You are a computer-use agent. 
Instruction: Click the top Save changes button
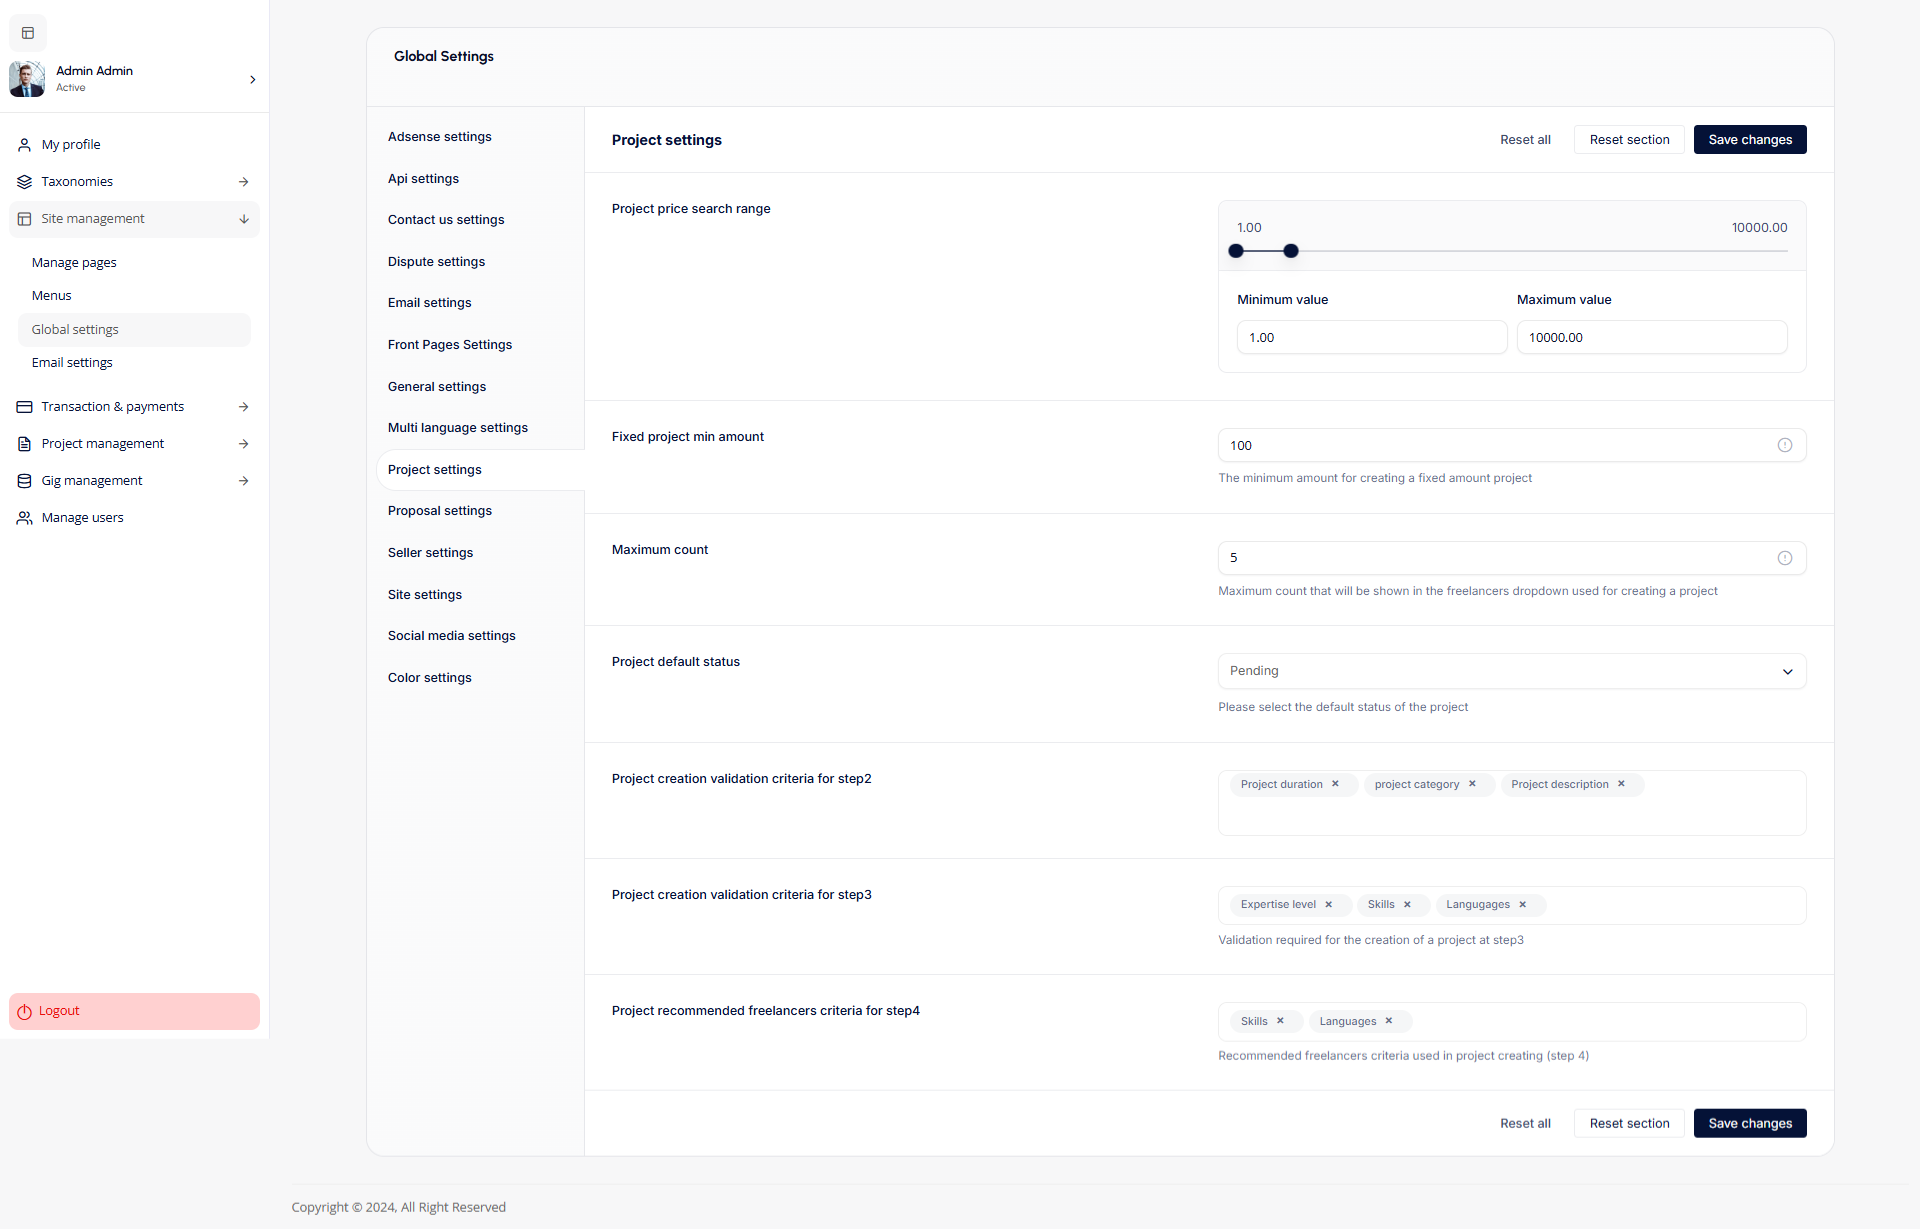pyautogui.click(x=1749, y=140)
